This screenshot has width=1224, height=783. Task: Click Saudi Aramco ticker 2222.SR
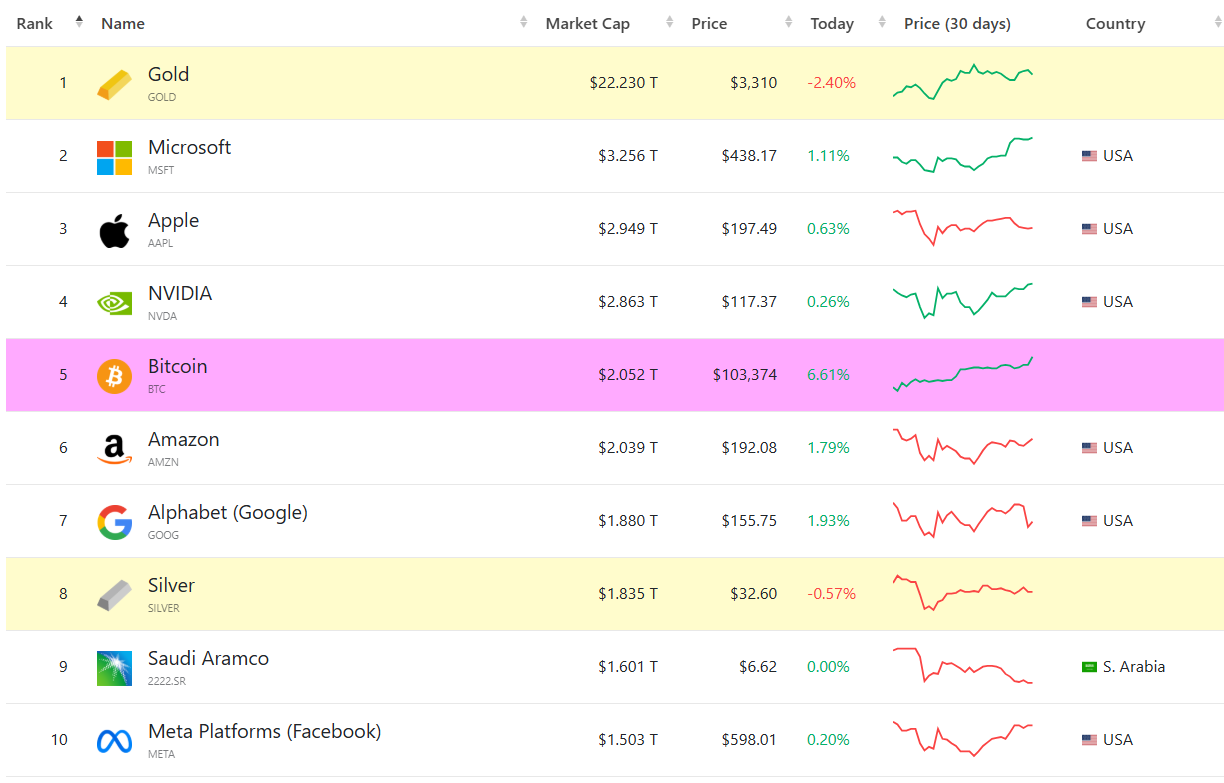(167, 681)
